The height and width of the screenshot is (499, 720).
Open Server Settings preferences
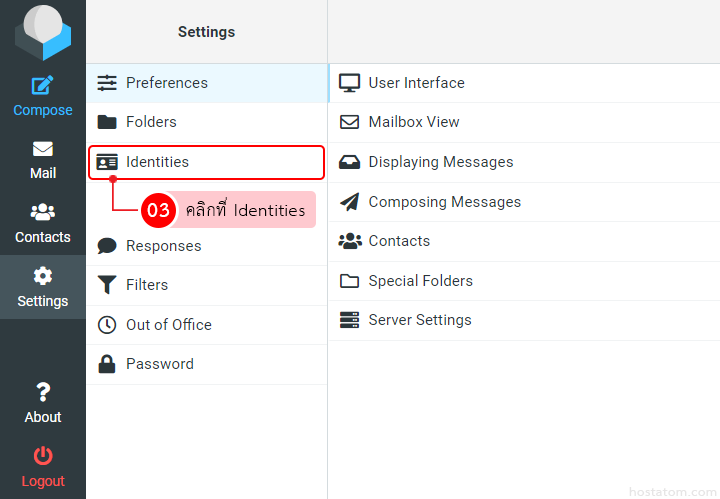click(419, 320)
